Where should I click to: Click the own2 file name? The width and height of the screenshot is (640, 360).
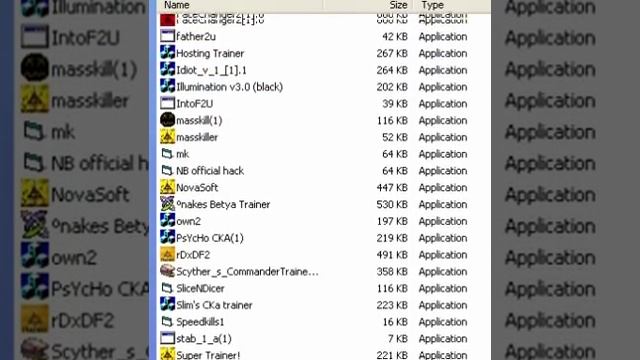189,221
